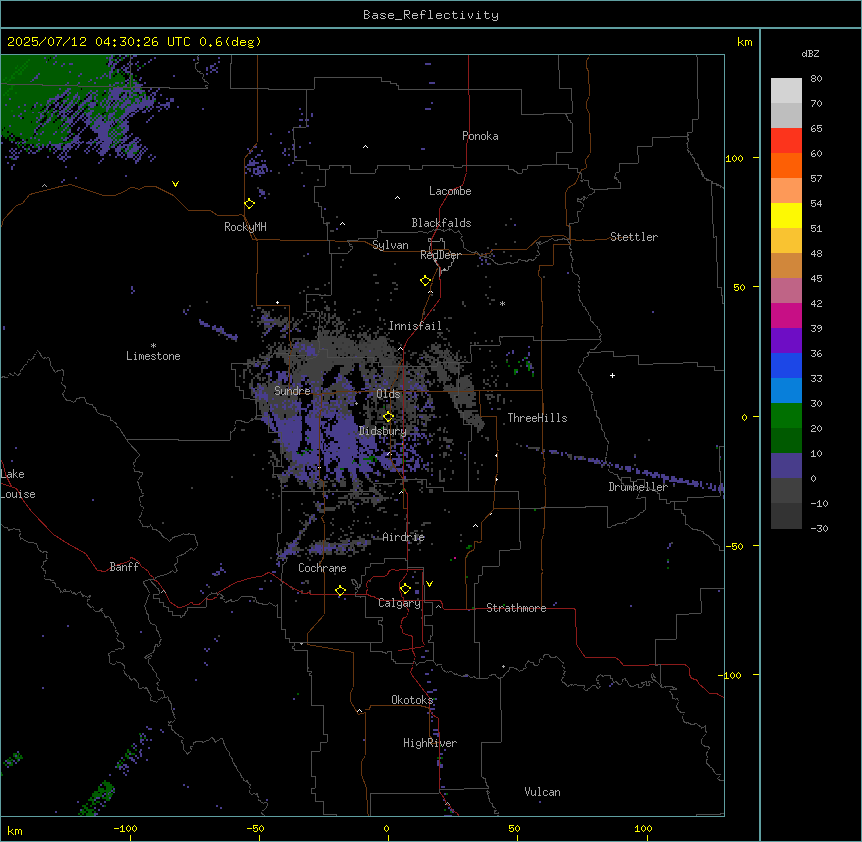The width and height of the screenshot is (862, 842).
Task: Click the Okotoks label
Action: point(412,700)
